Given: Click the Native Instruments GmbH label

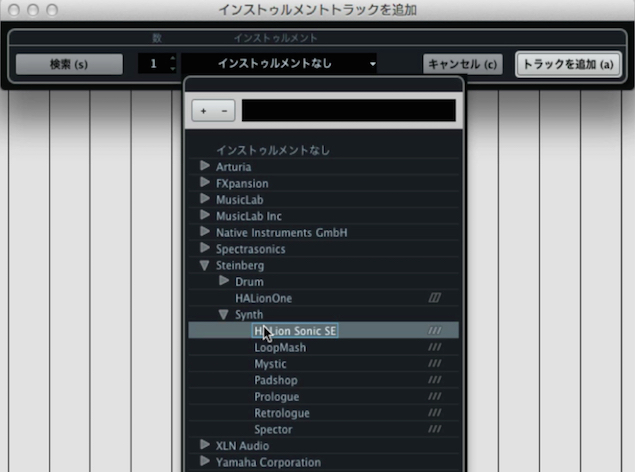Looking at the screenshot, I should (281, 233).
